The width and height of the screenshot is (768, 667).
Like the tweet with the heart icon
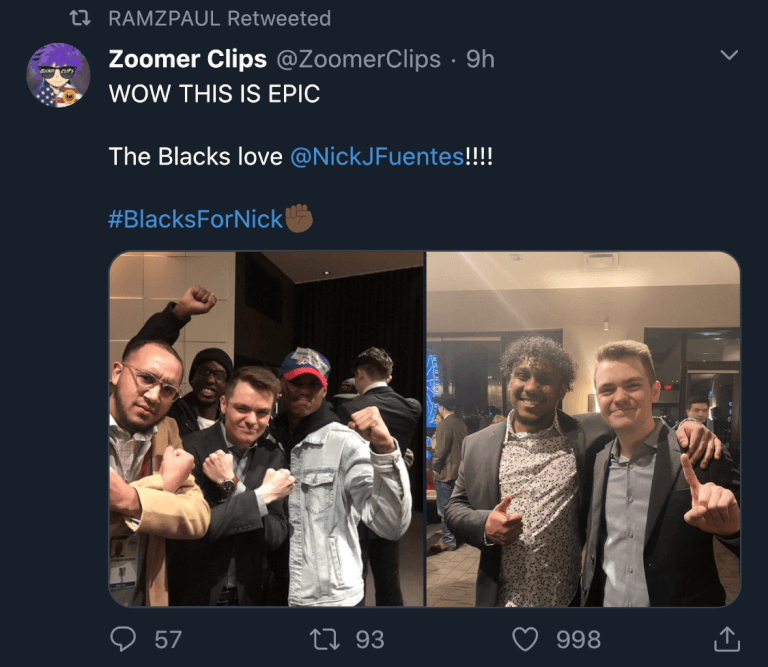tap(525, 640)
